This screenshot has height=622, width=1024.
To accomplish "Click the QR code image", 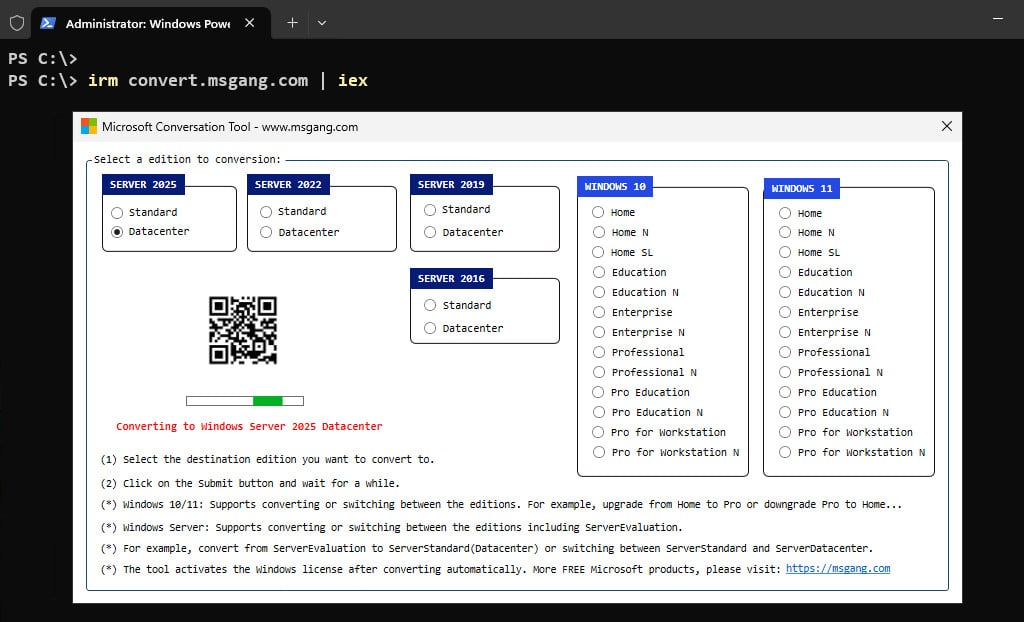I will coord(243,330).
